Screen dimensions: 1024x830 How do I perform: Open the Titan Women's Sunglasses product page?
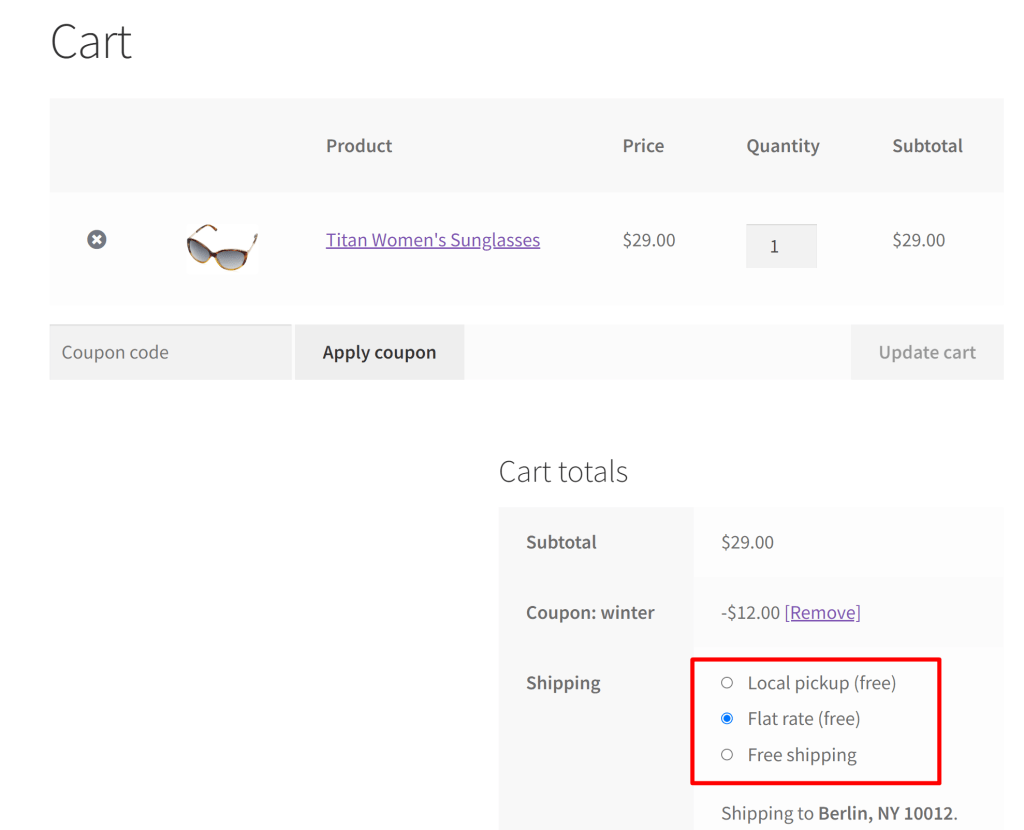(x=432, y=240)
